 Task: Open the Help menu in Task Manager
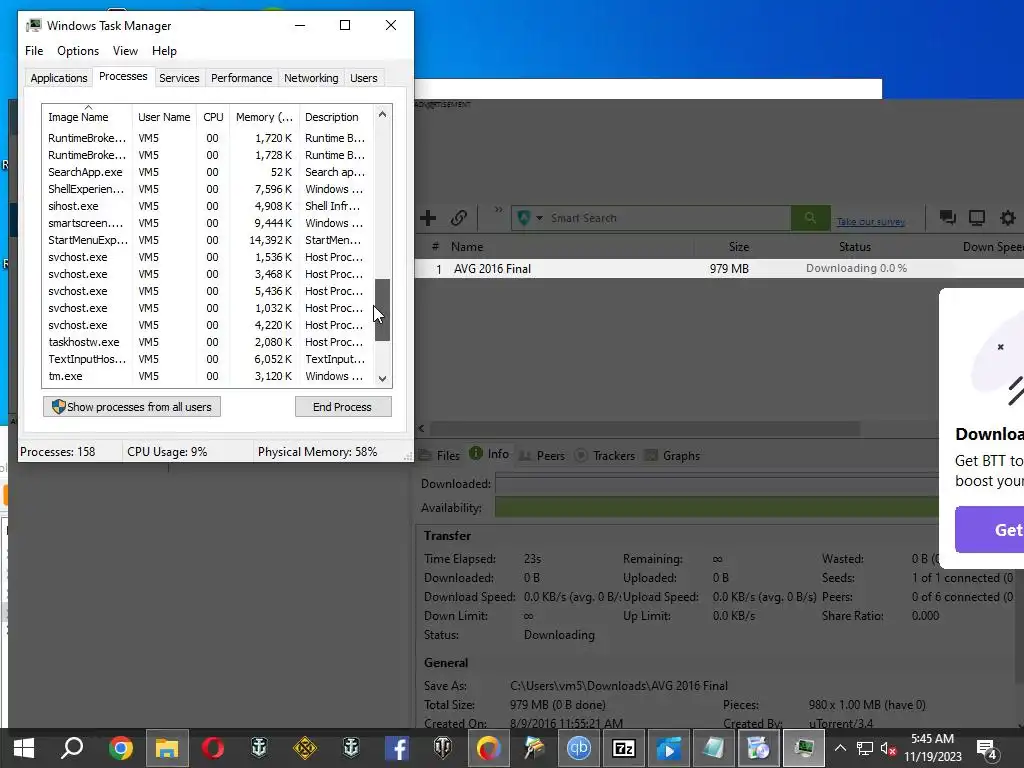click(x=164, y=51)
